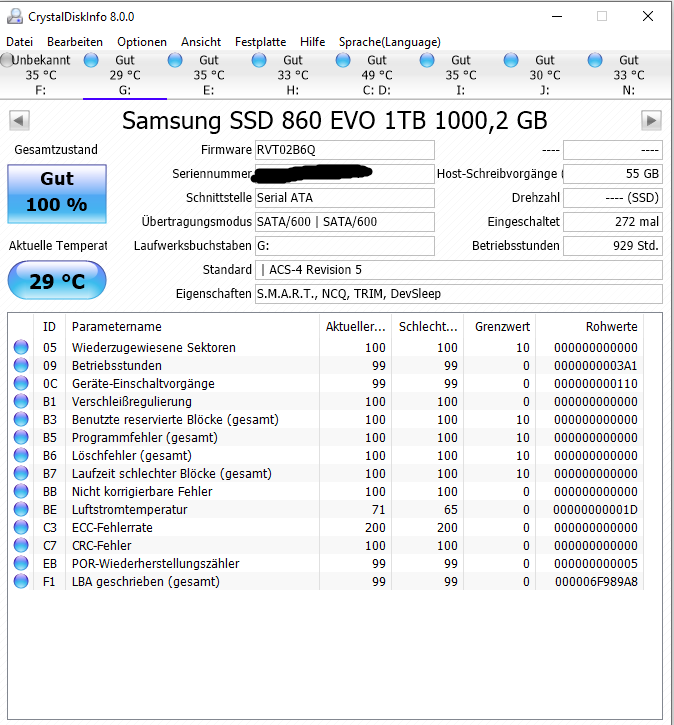
Task: Open the Datei menu
Action: [x=19, y=42]
